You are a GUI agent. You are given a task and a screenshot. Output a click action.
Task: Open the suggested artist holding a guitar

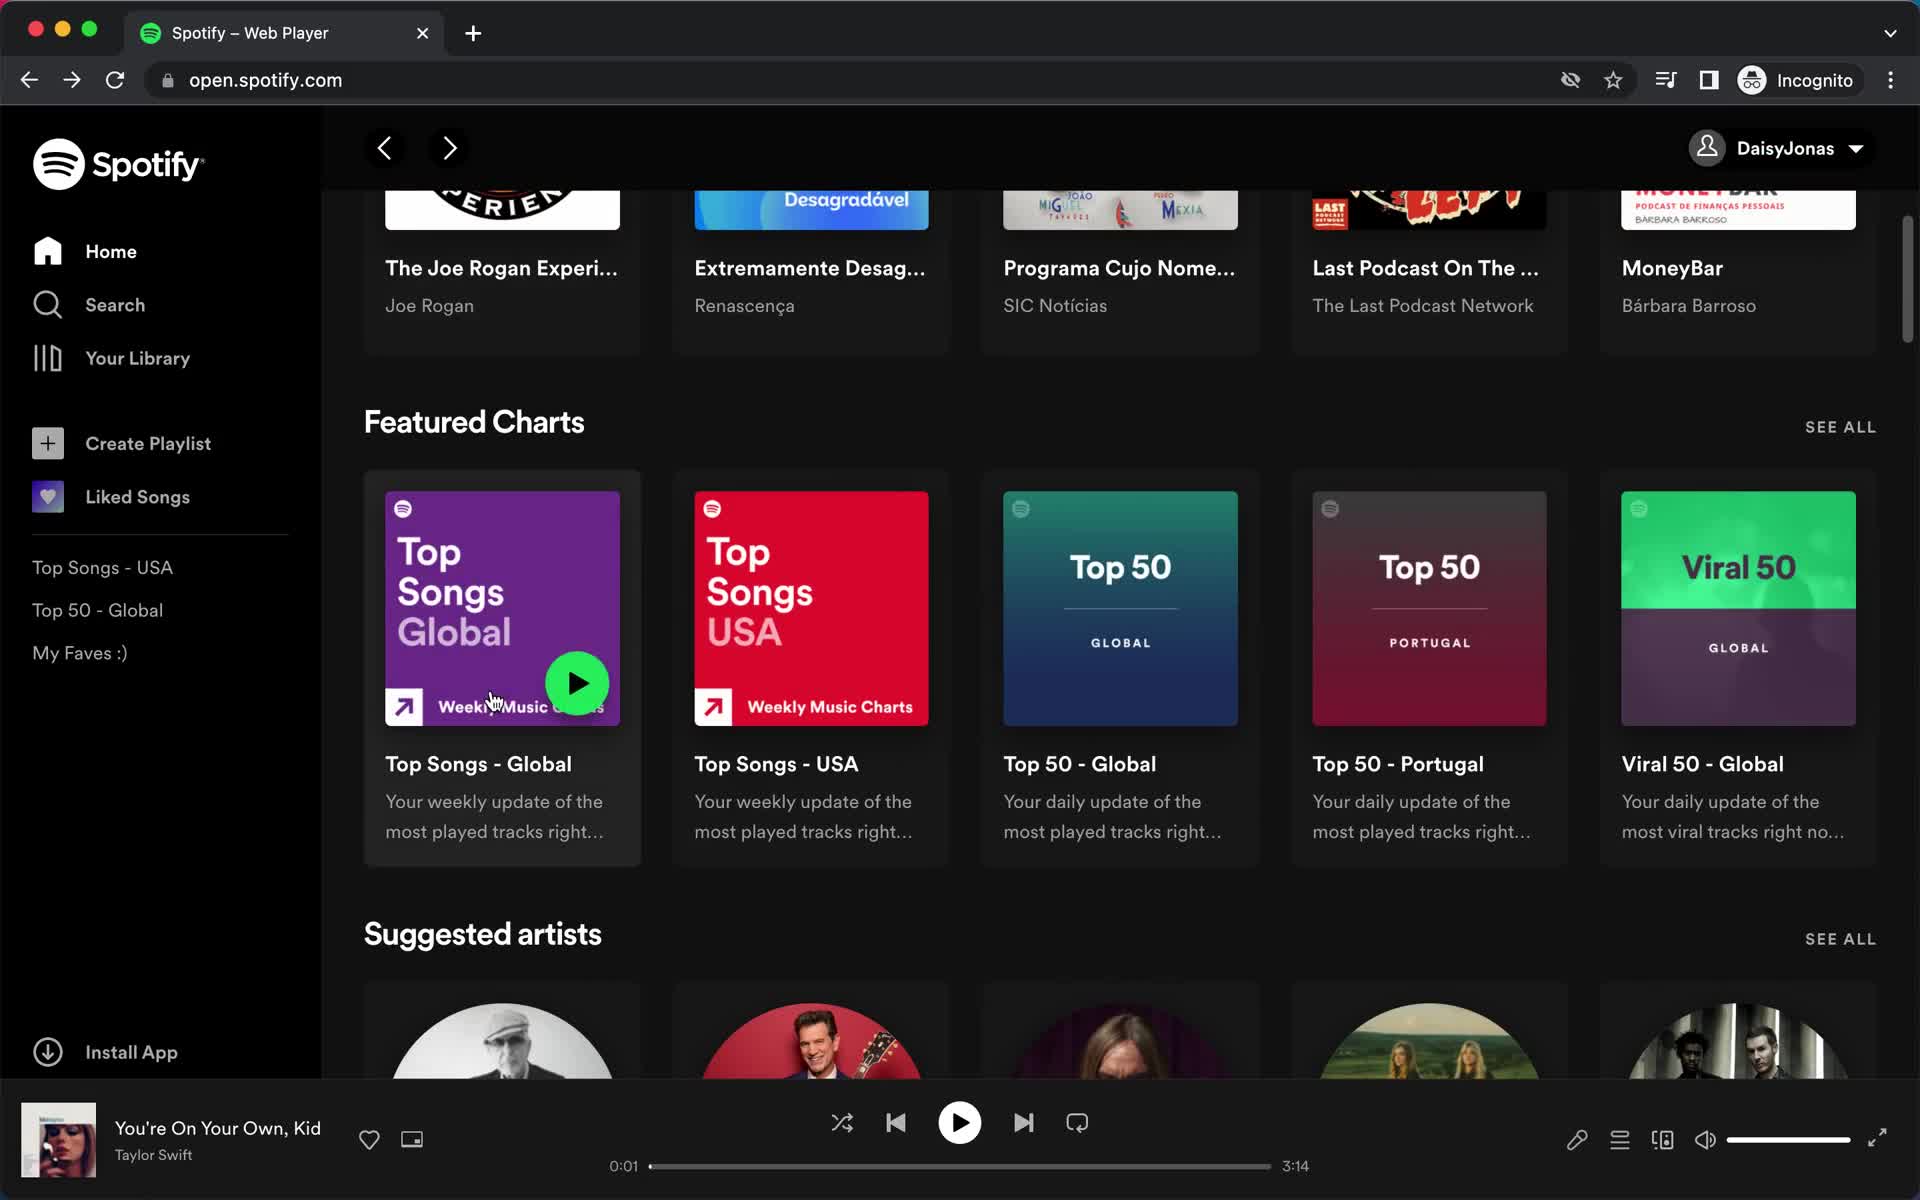[811, 1041]
